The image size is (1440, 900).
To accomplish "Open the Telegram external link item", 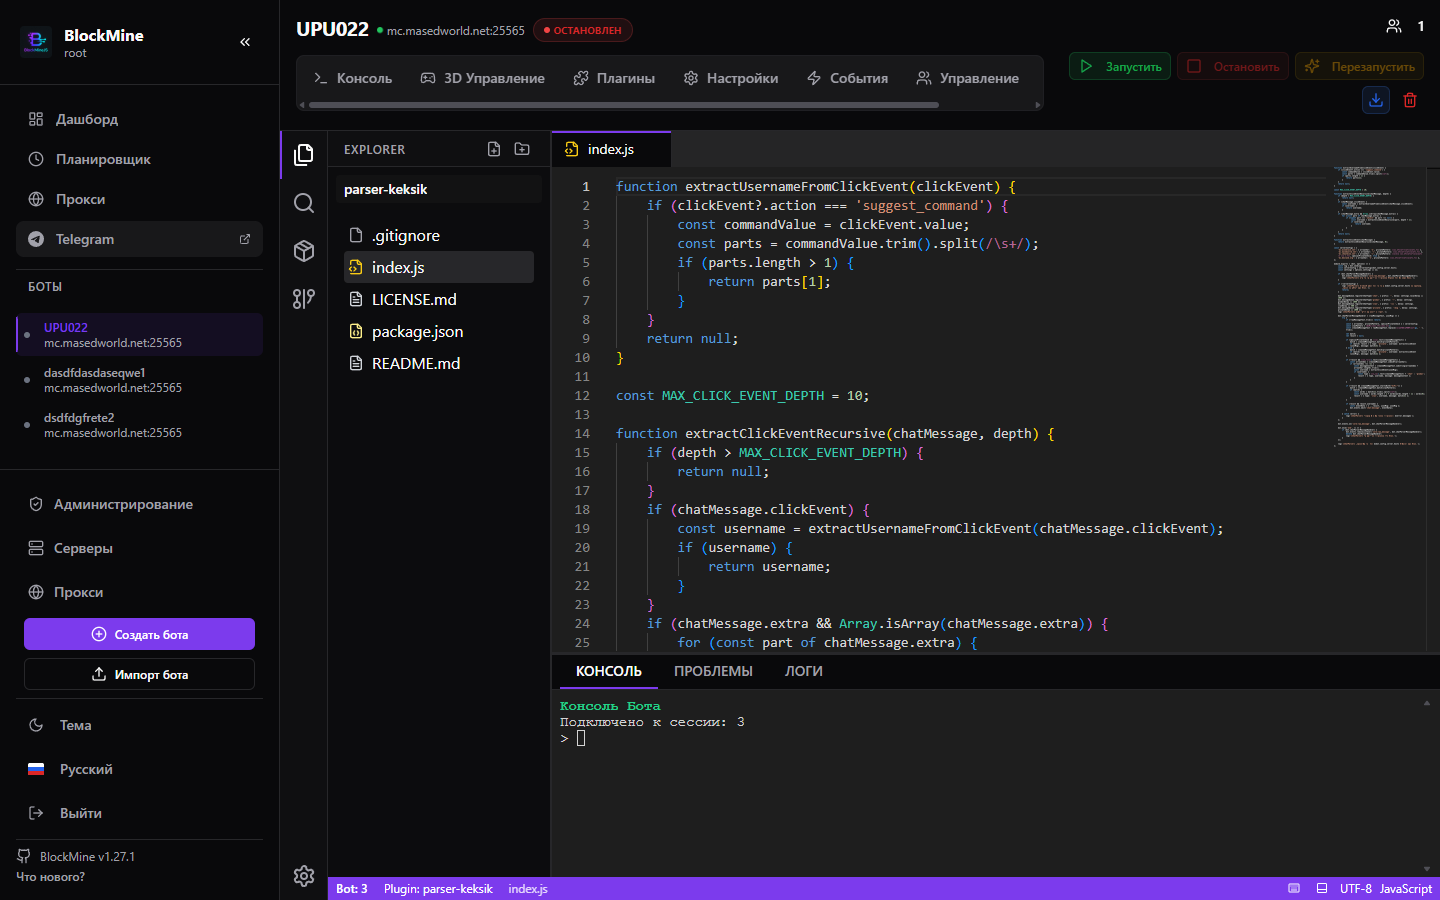I will (139, 239).
